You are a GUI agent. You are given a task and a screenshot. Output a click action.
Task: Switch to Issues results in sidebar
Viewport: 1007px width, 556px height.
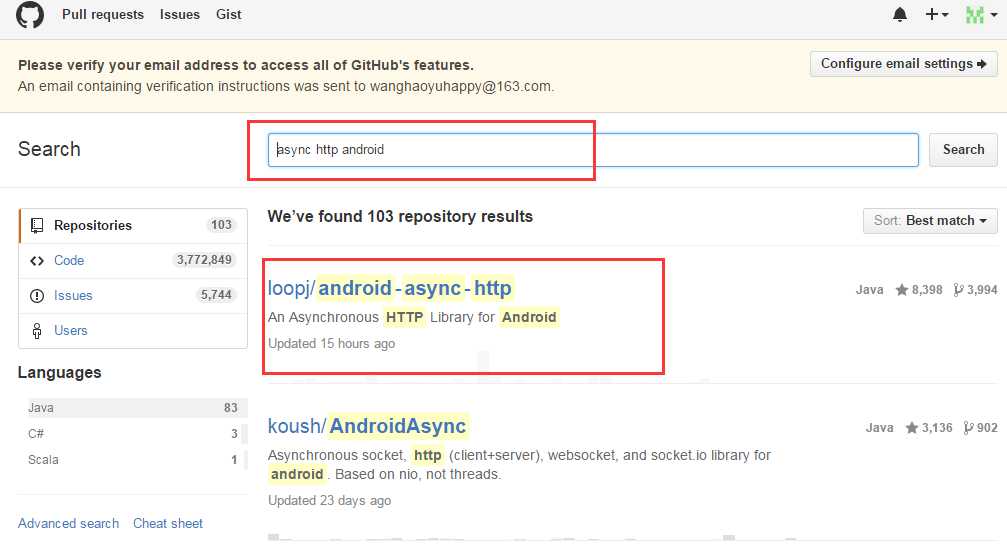[x=133, y=295]
